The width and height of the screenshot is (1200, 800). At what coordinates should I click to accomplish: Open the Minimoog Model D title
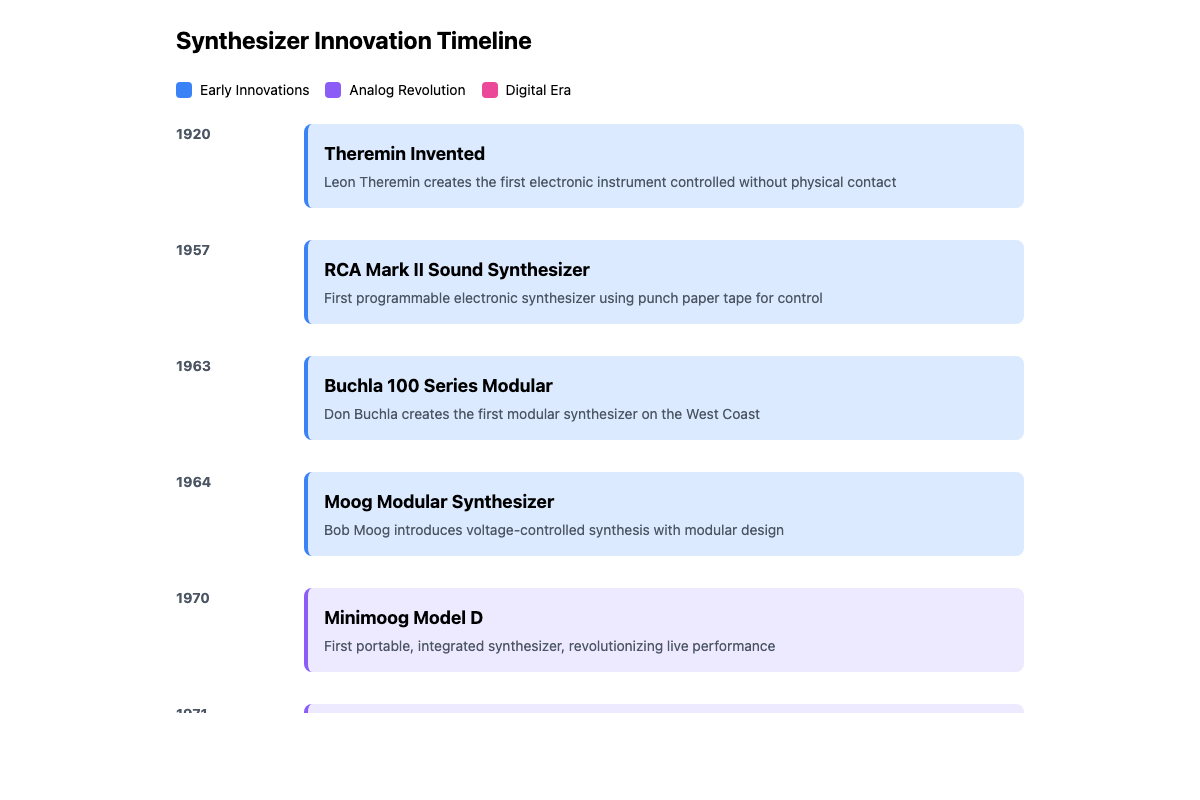point(403,618)
